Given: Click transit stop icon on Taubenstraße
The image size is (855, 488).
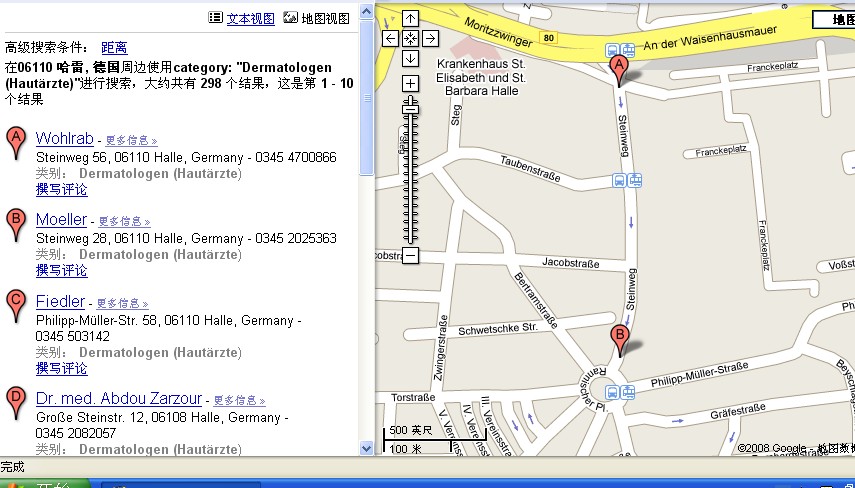Looking at the screenshot, I should [627, 180].
